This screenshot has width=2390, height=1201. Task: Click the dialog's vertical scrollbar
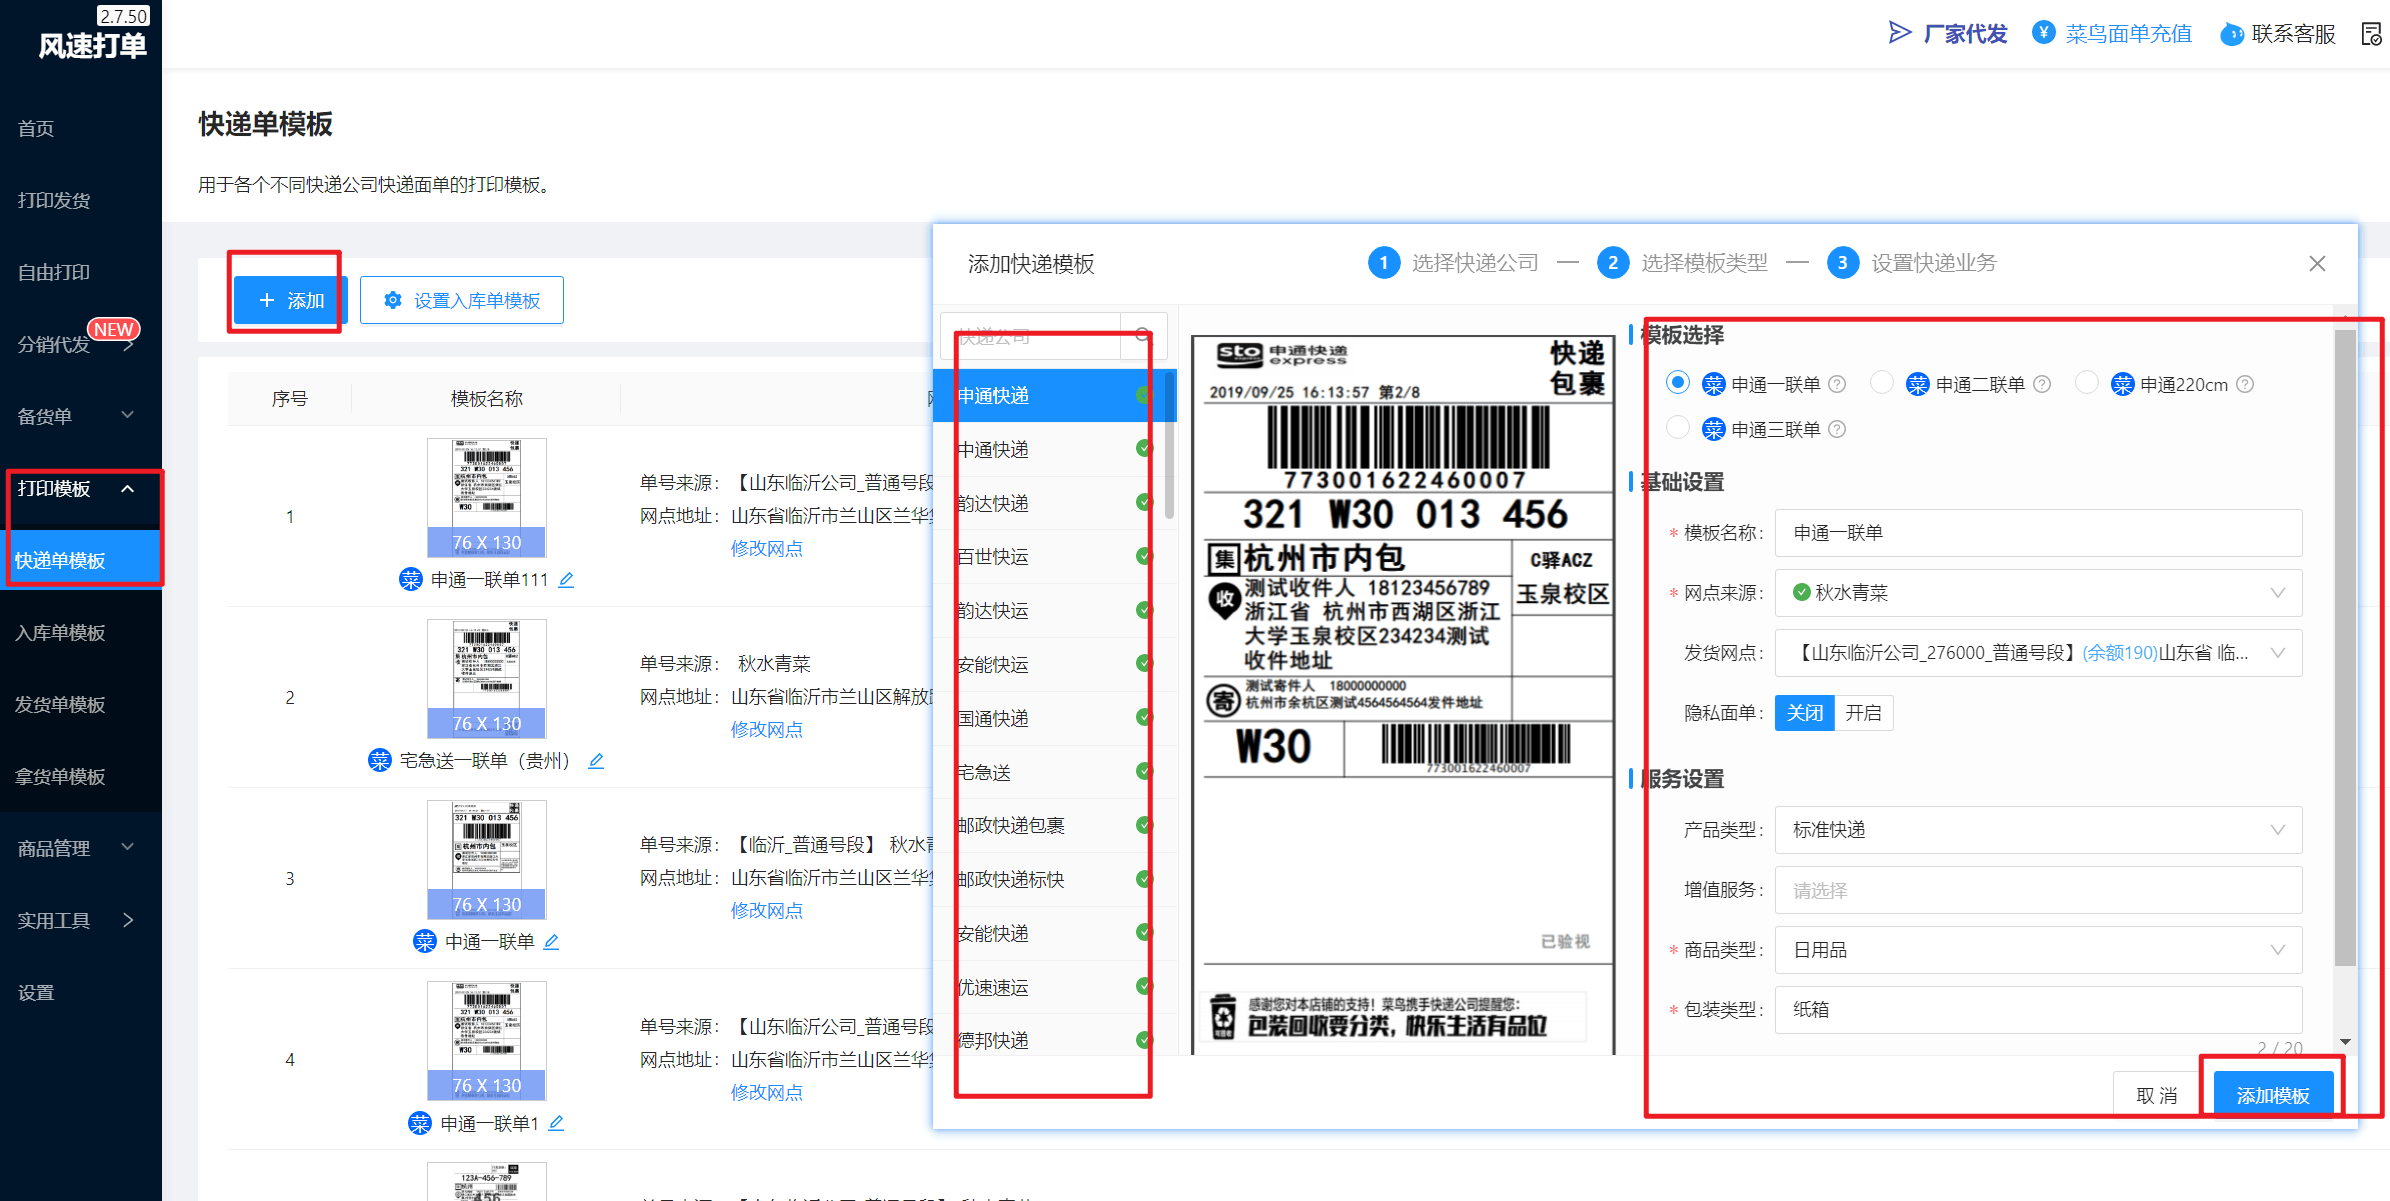[x=2344, y=647]
